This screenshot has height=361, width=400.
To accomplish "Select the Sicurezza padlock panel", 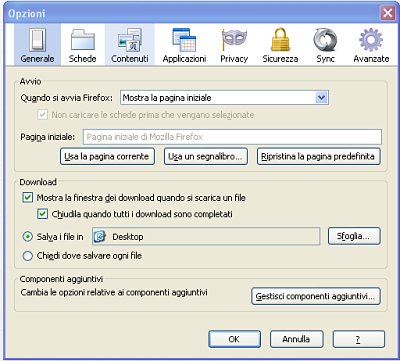I will tap(280, 45).
